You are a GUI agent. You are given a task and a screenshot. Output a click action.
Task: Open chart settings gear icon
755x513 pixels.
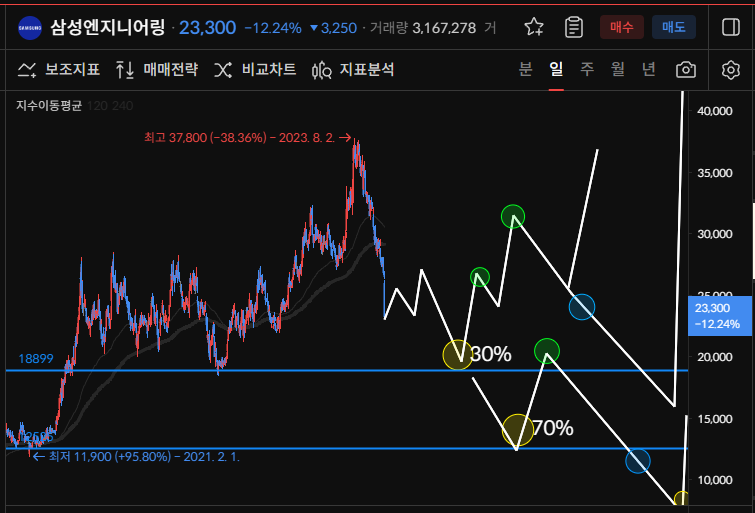tap(730, 70)
